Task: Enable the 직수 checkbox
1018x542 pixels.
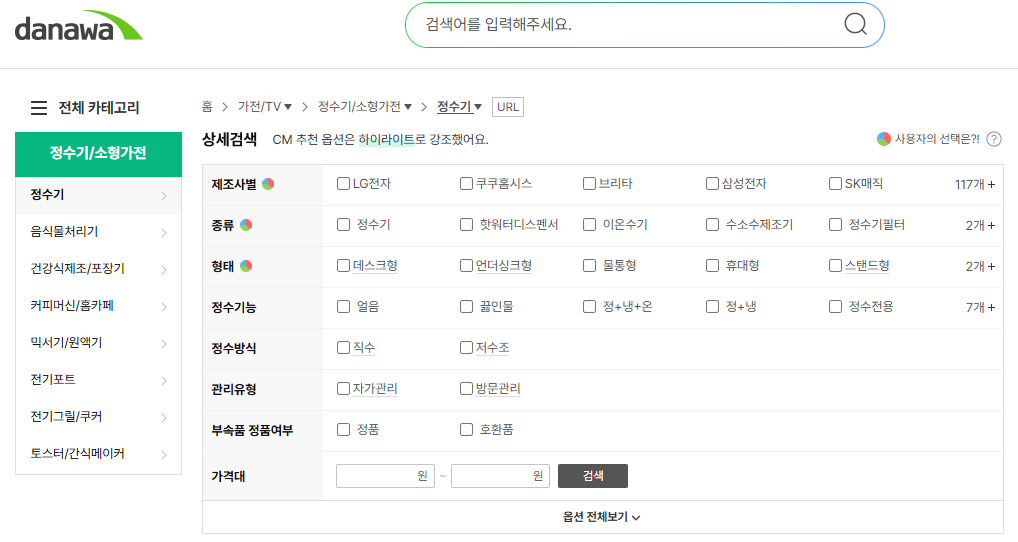Action: 343,347
